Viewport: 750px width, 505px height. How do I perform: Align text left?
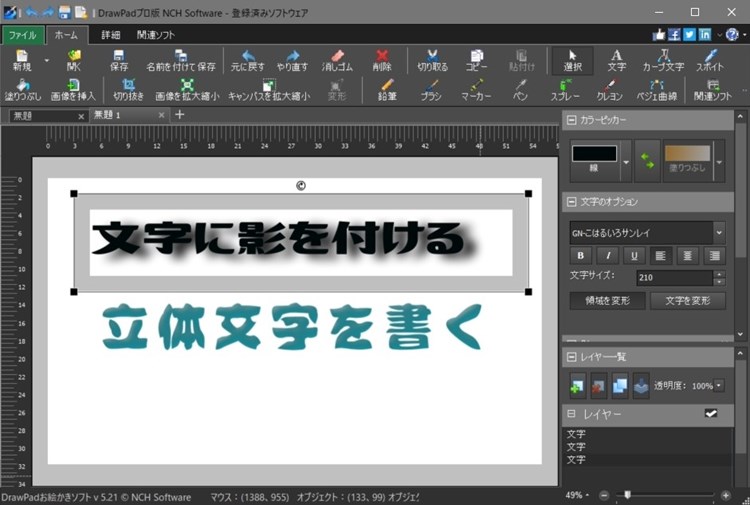point(661,256)
